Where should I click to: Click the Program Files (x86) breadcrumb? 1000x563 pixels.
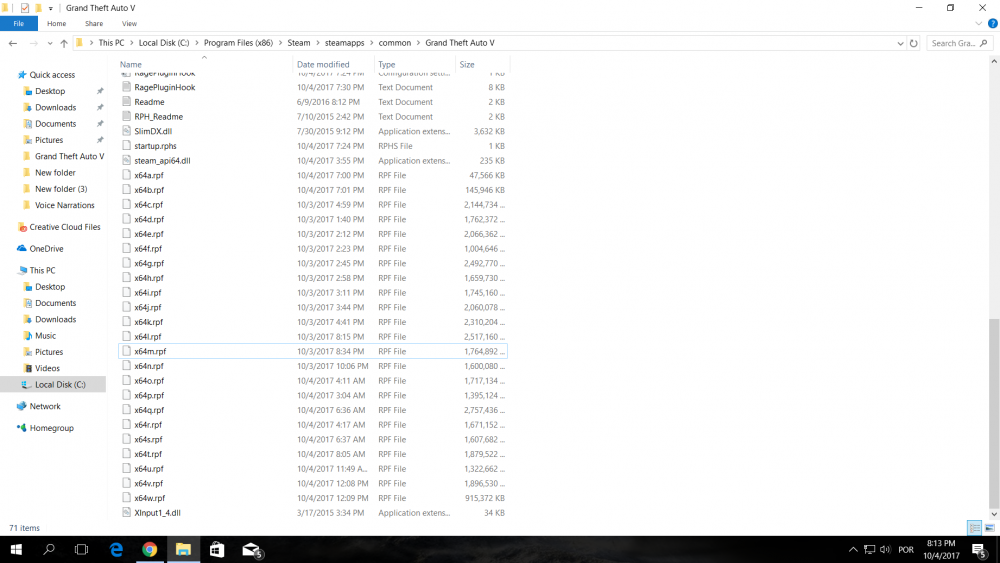pos(238,43)
